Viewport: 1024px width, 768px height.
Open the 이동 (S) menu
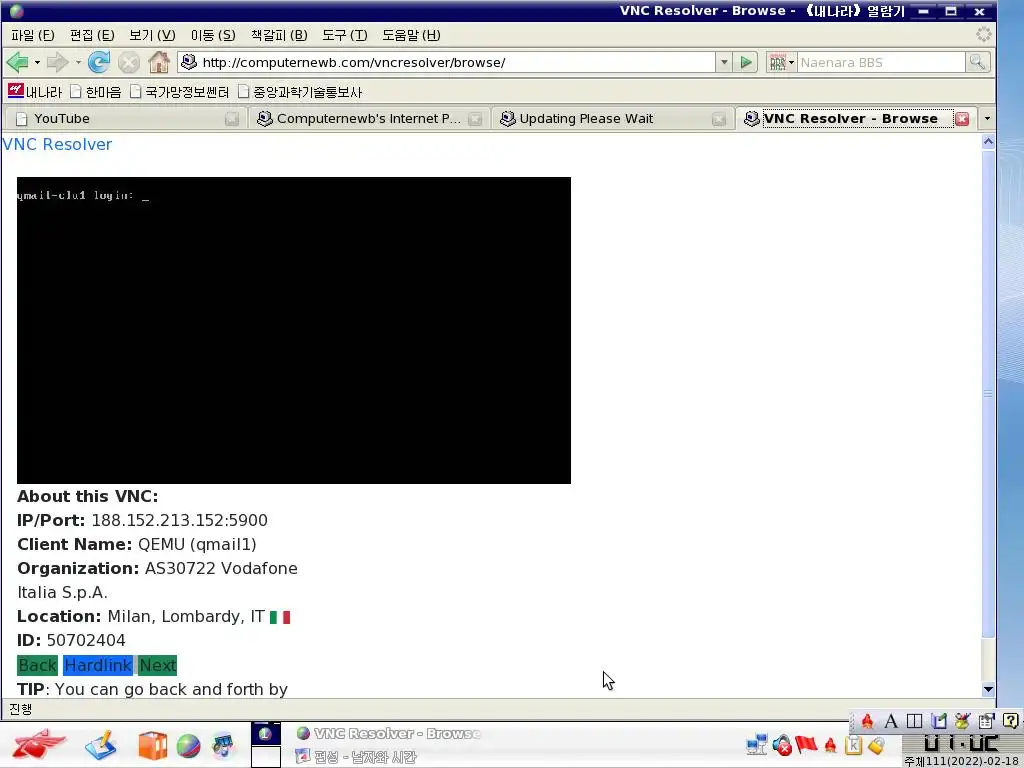[x=213, y=35]
